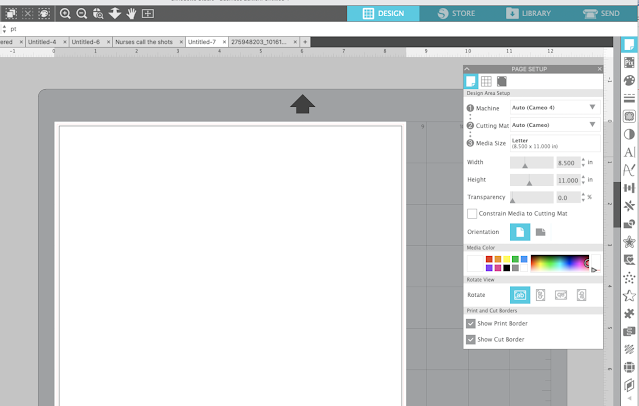Open the Rhinestones dotted star panel
This screenshot has width=639, height=406.
(x=629, y=278)
